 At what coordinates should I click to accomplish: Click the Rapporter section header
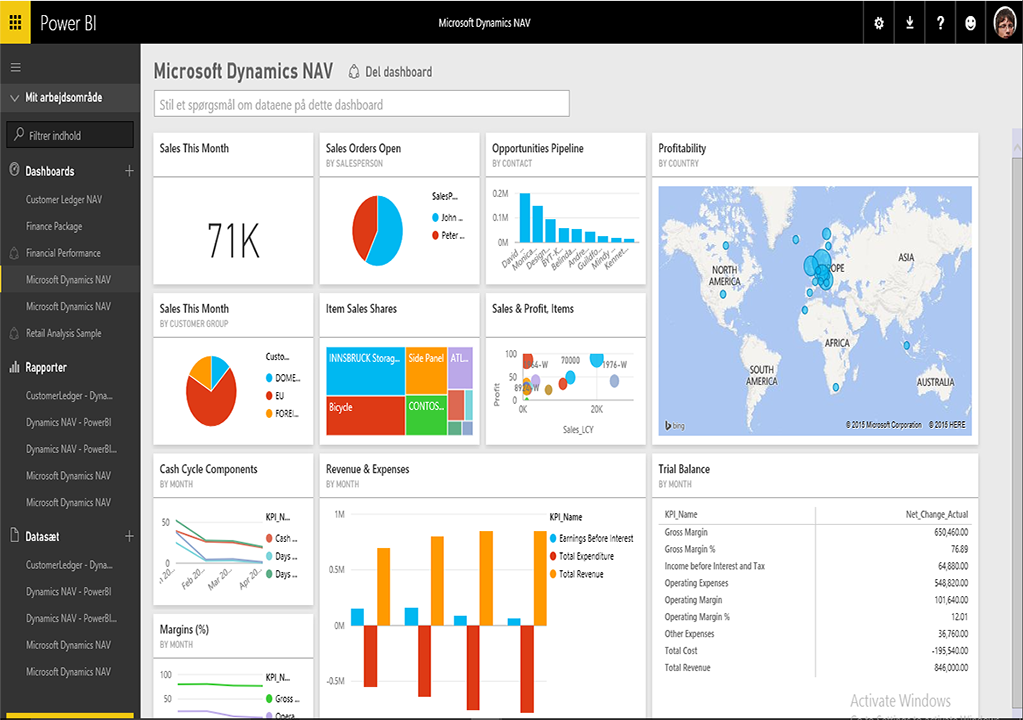pos(46,367)
